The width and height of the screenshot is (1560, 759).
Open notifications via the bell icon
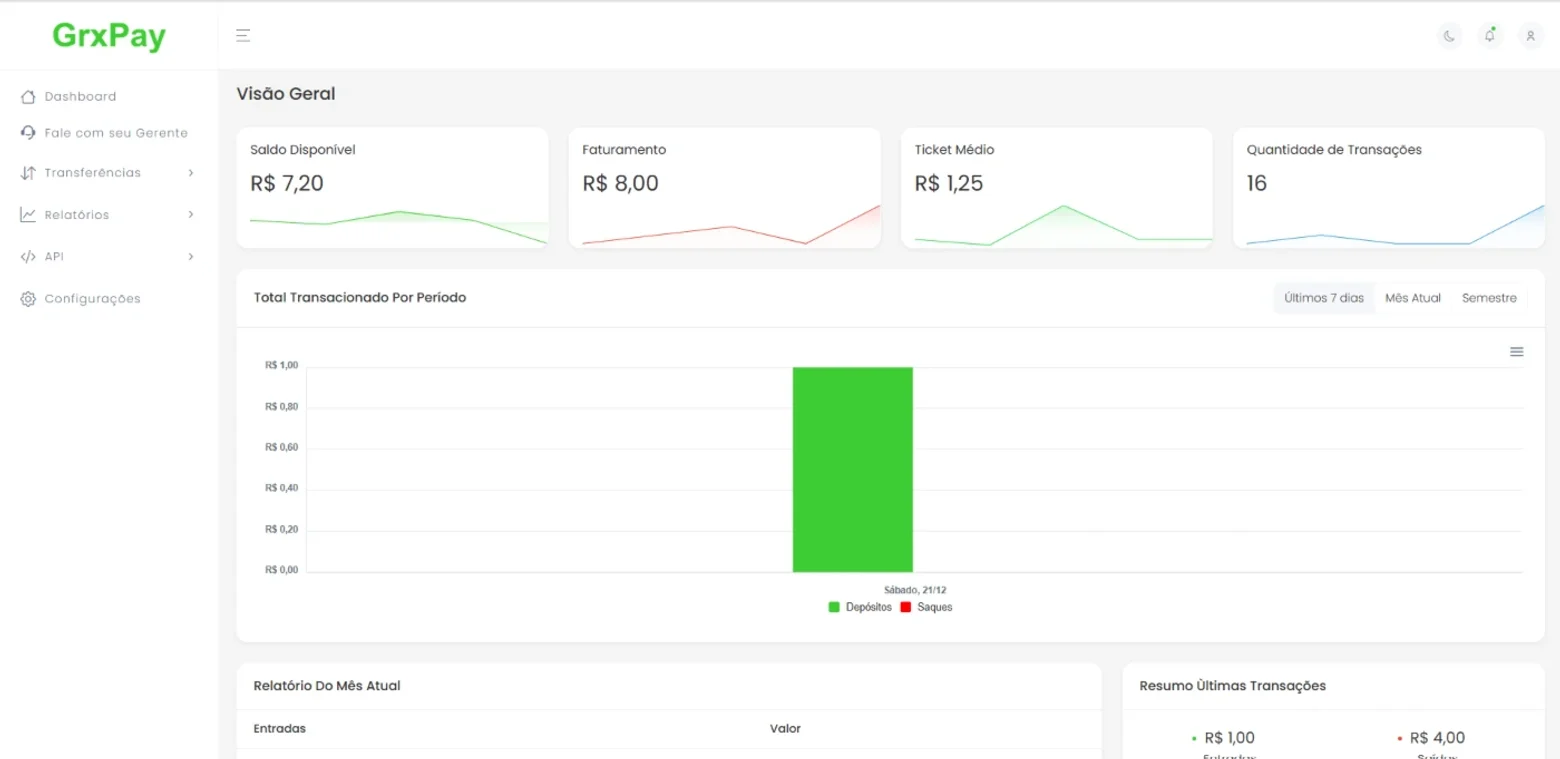click(x=1490, y=36)
